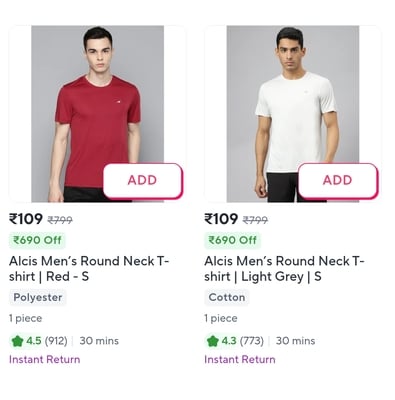This screenshot has height=400, width=395.
Task: Add the red Alcis T-shirt to cart
Action: coord(143,180)
